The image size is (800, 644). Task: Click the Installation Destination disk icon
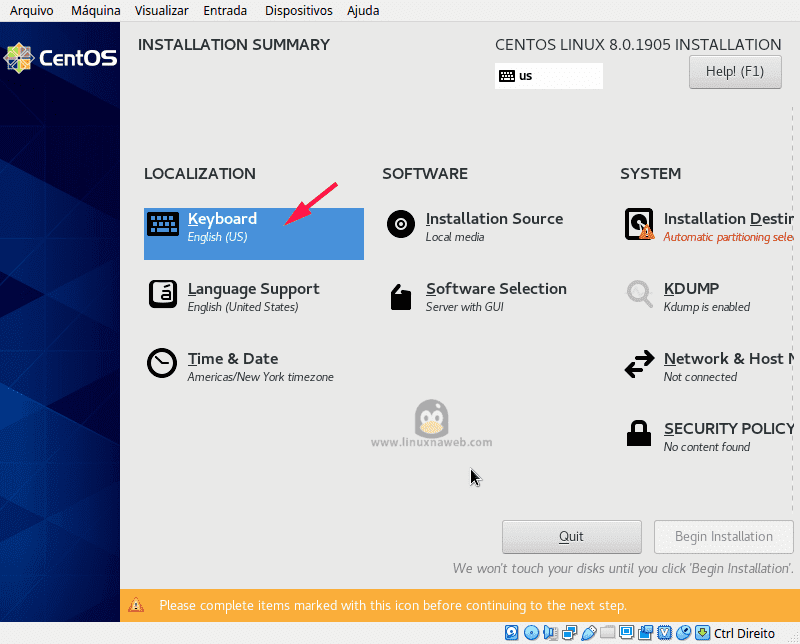(x=639, y=224)
